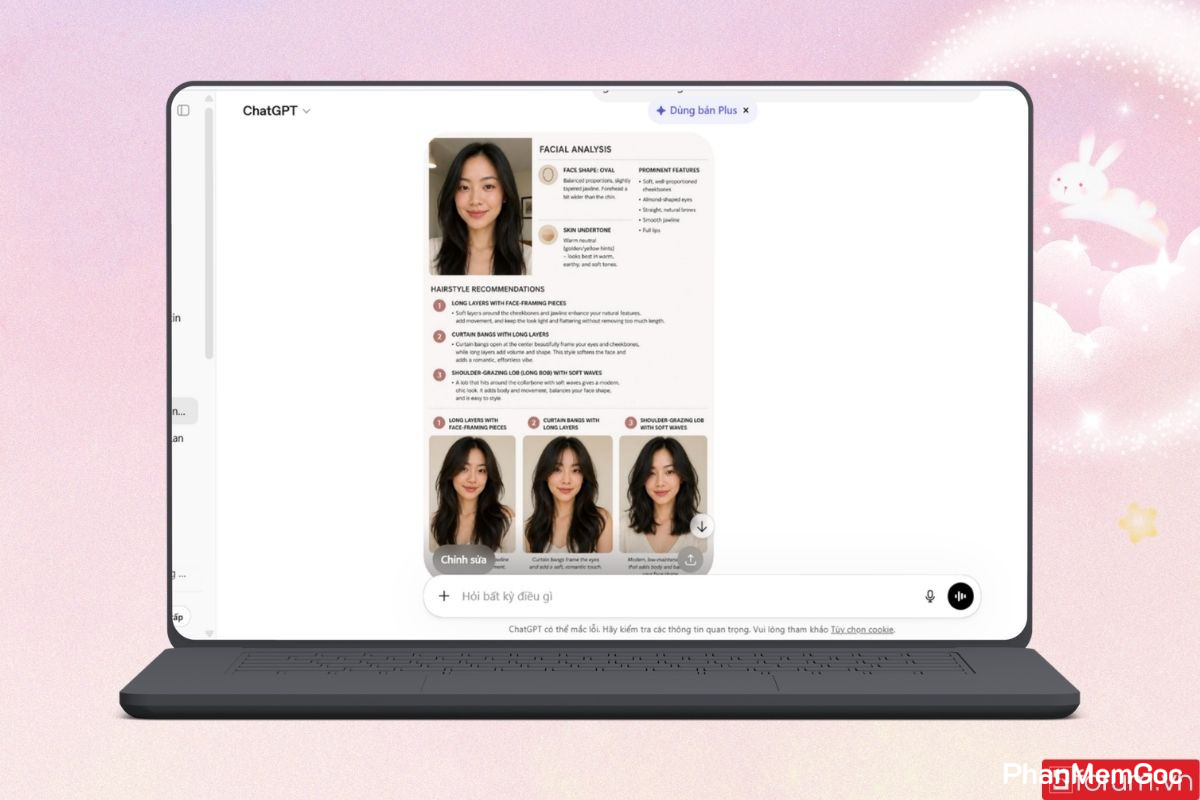The height and width of the screenshot is (800, 1200).
Task: Click the 'Dùng bản Plus' upgrade button
Action: 696,111
